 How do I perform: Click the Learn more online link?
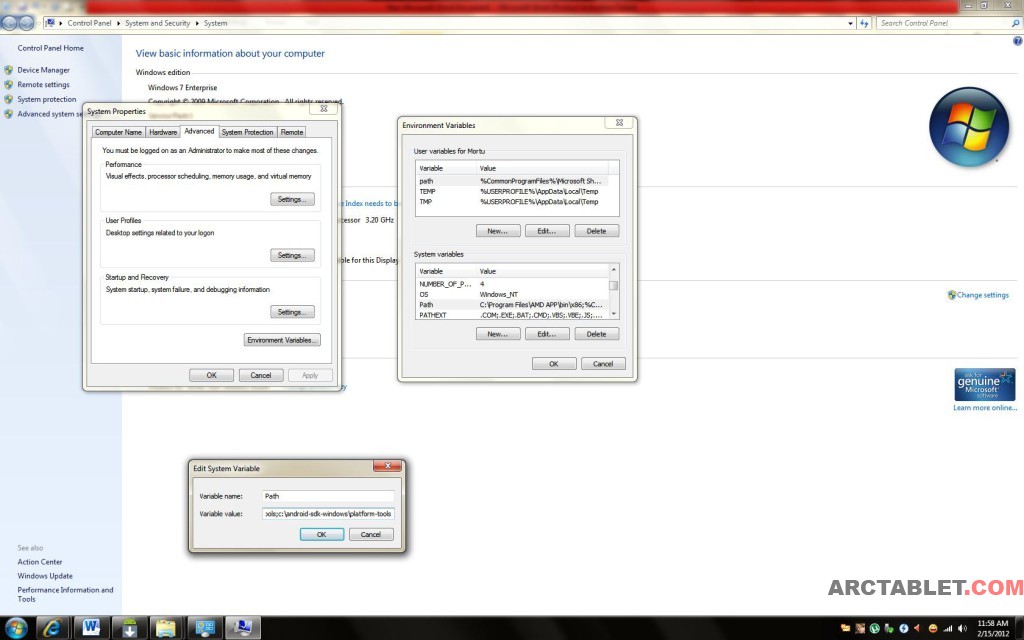(x=985, y=408)
